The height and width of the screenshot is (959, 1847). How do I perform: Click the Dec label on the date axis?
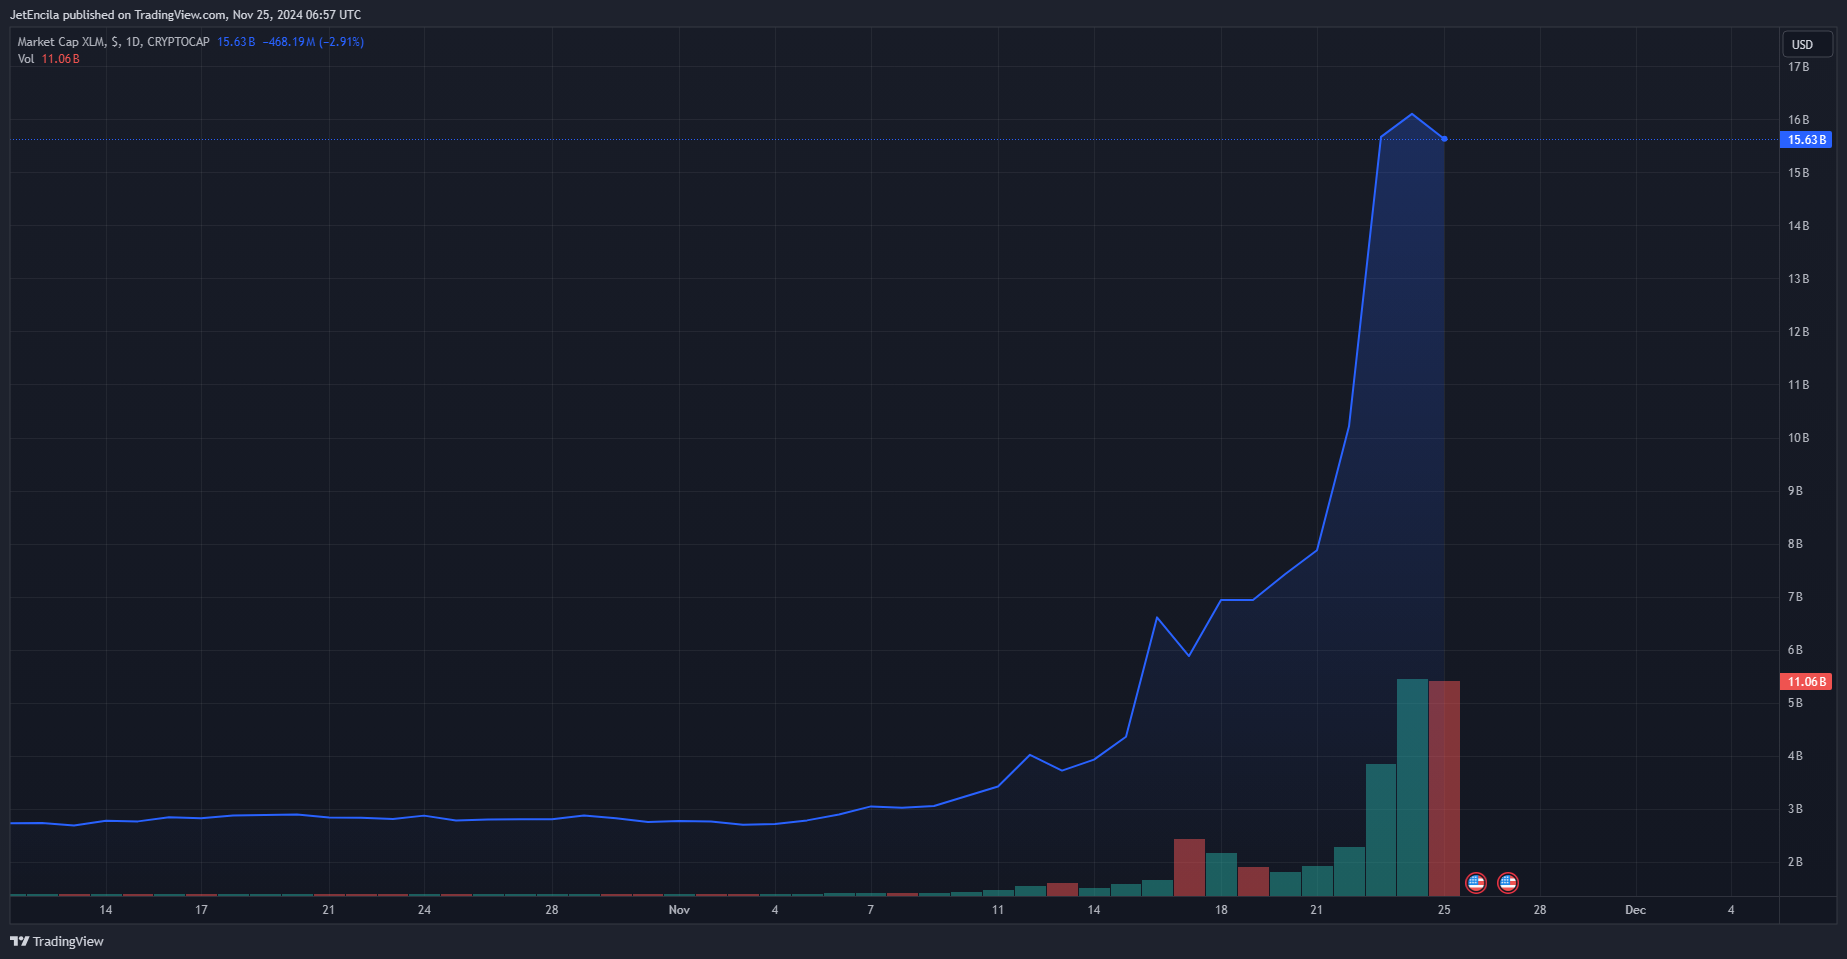pyautogui.click(x=1635, y=910)
